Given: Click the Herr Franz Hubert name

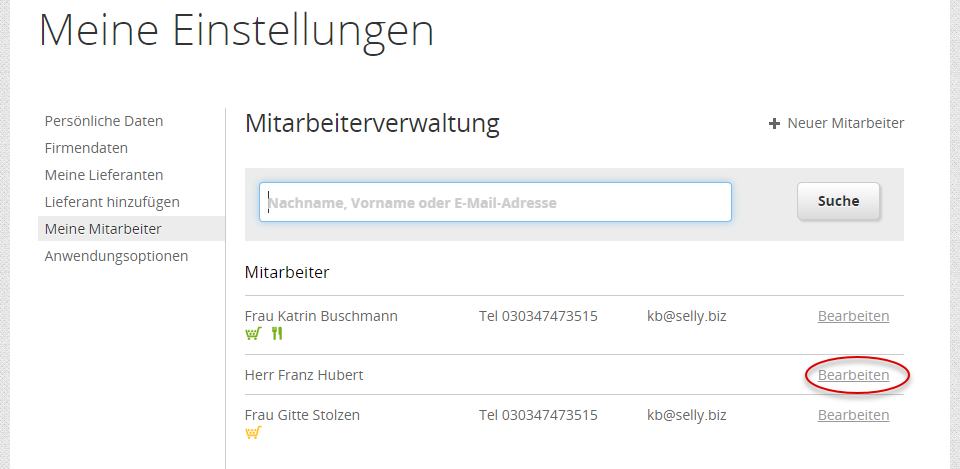Looking at the screenshot, I should [x=304, y=375].
